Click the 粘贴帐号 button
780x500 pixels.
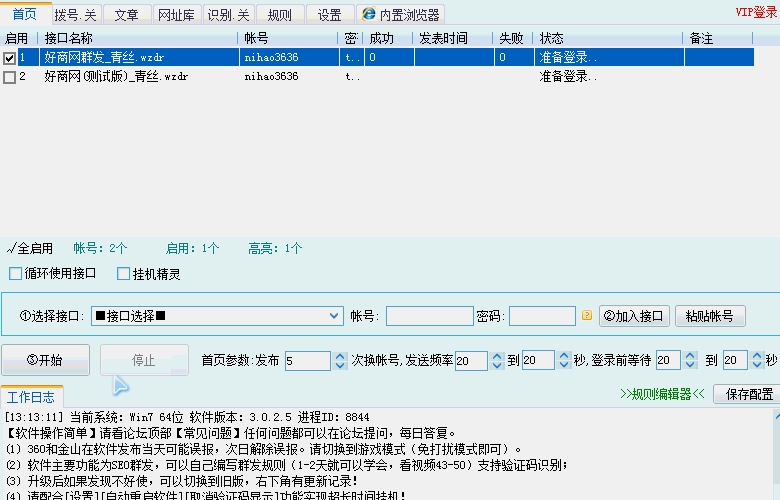click(710, 316)
